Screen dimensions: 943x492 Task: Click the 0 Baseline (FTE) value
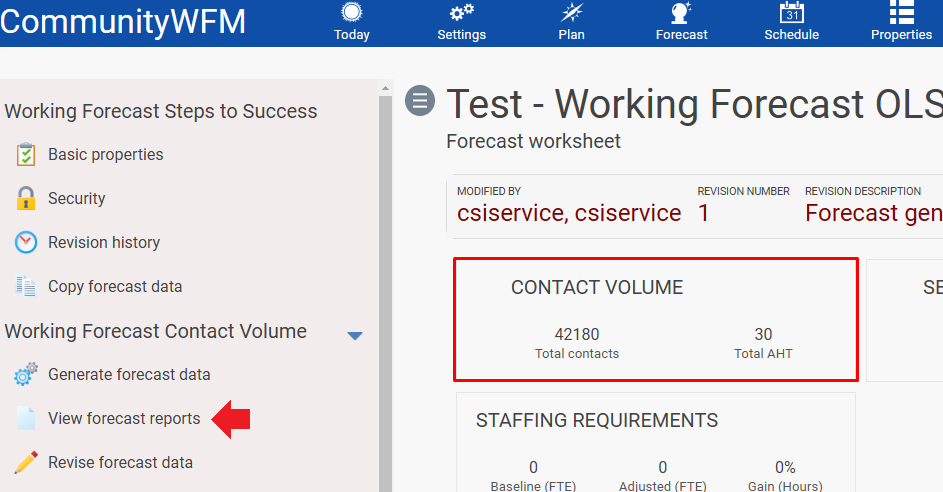[x=533, y=467]
